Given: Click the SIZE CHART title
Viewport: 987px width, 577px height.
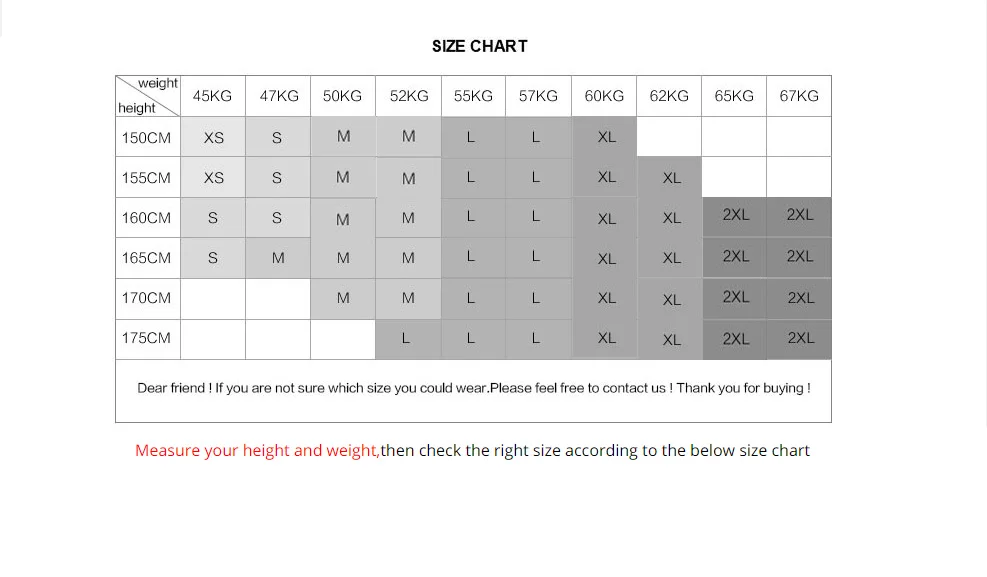Looking at the screenshot, I should [479, 46].
